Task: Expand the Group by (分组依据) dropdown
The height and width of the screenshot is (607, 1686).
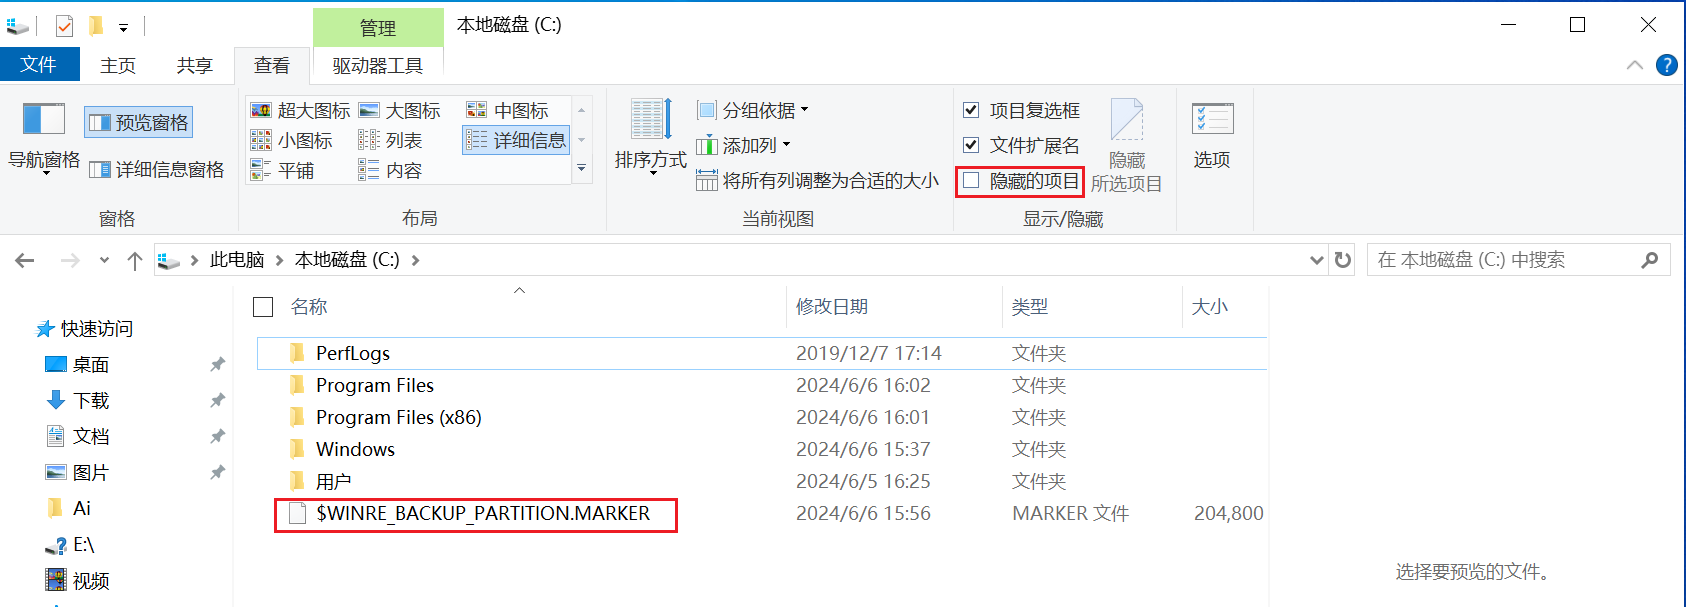Action: tap(755, 110)
